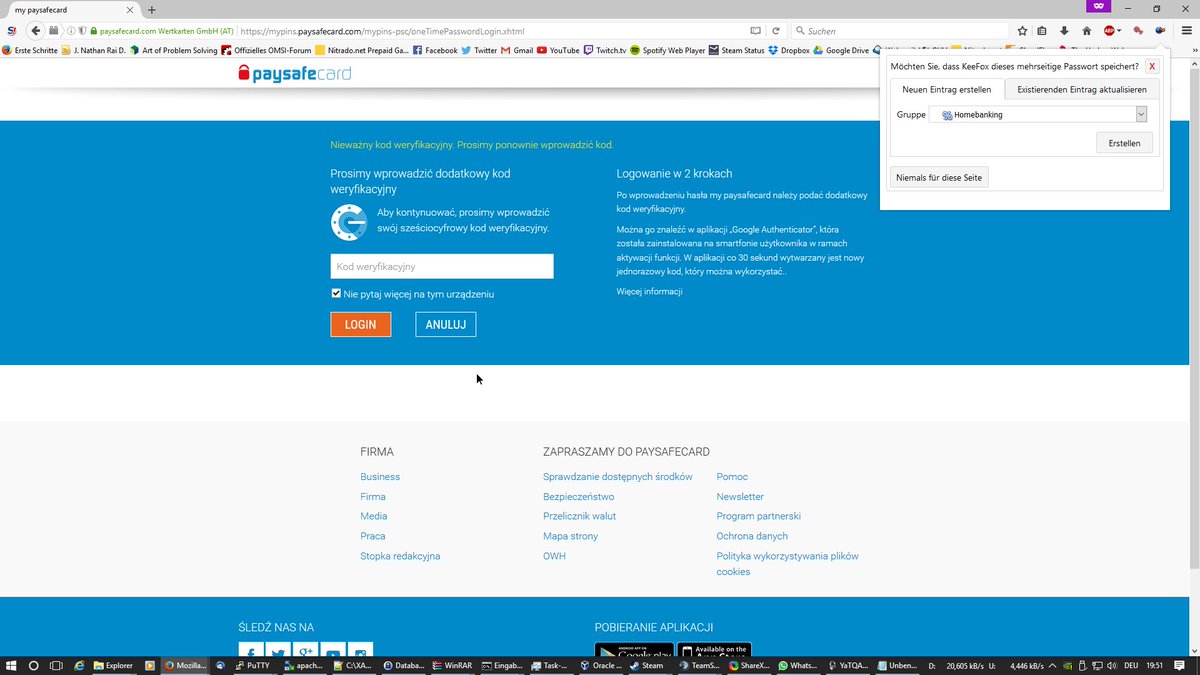This screenshot has height=675, width=1200.
Task: Open the Business footer link
Action: click(380, 477)
